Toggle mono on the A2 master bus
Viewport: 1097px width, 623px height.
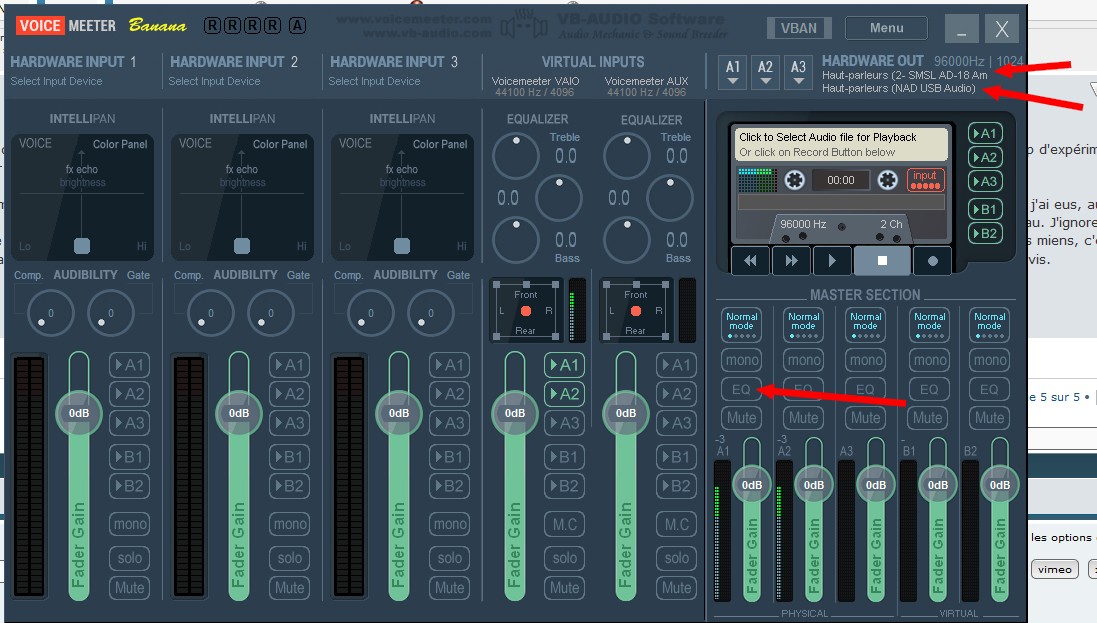coord(804,360)
